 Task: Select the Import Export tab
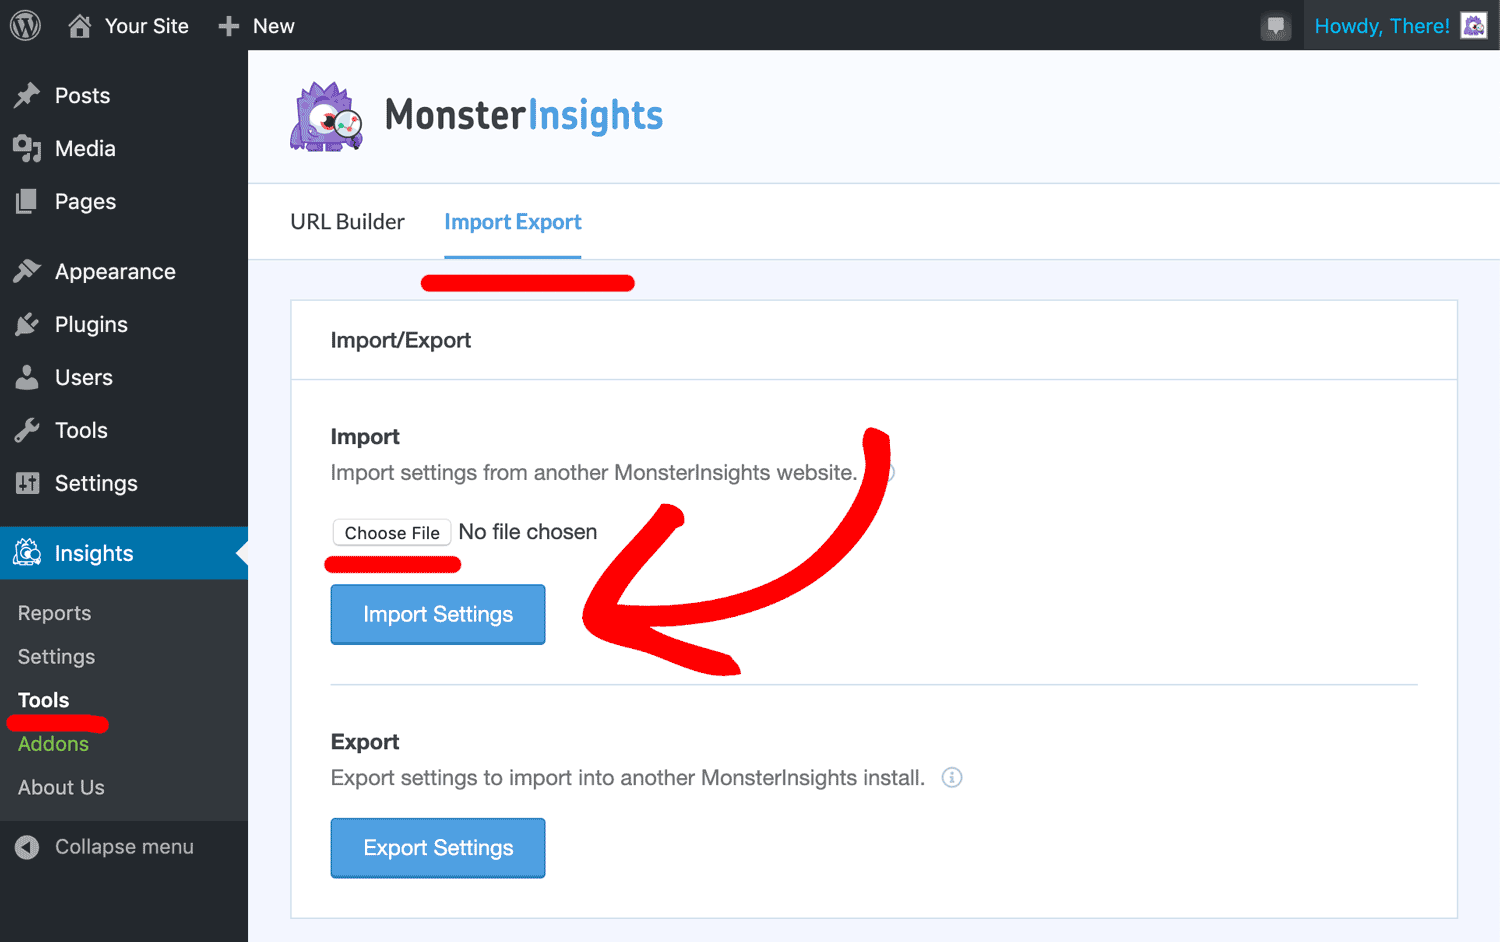coord(513,221)
